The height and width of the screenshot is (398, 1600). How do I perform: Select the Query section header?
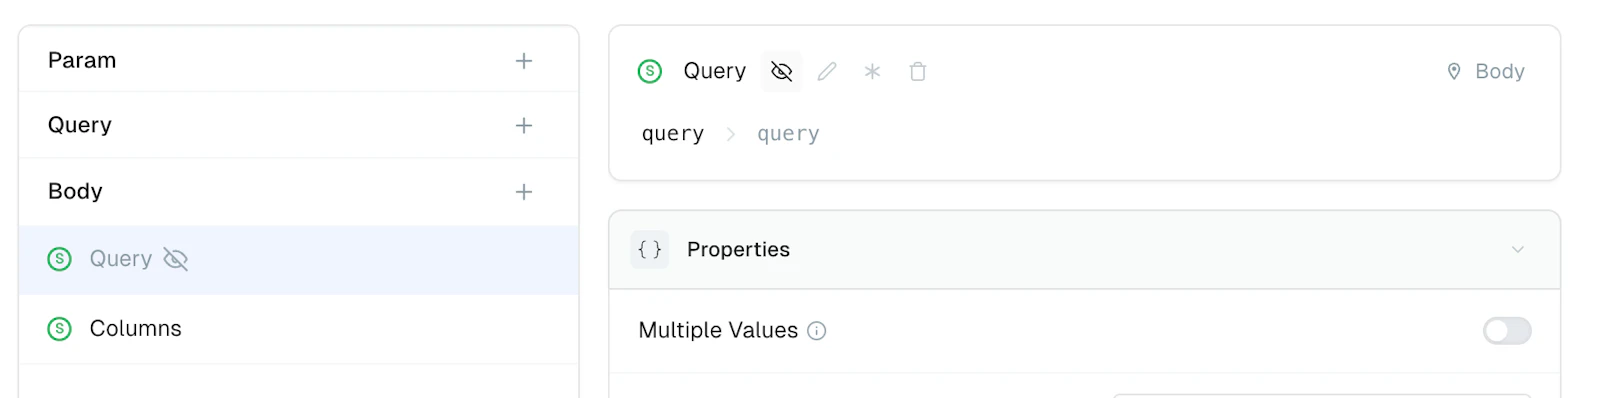pos(298,125)
